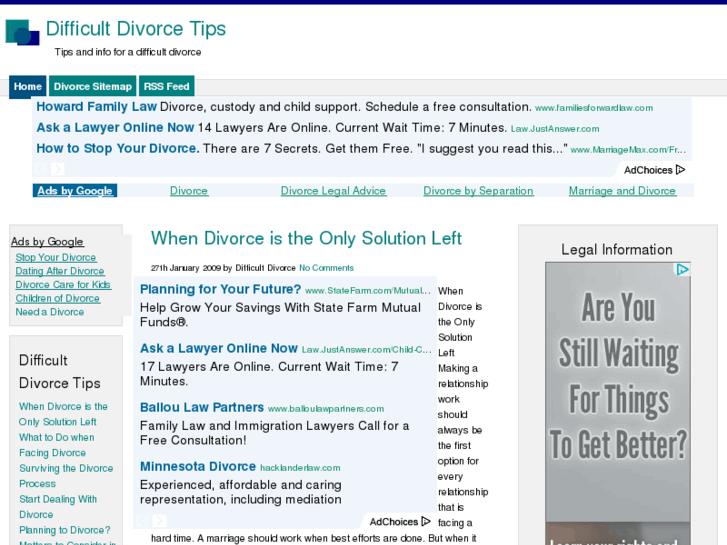The image size is (727, 545).
Task: Click the AdChoices icon below the Minnesota Divorce ad
Action: tap(426, 521)
